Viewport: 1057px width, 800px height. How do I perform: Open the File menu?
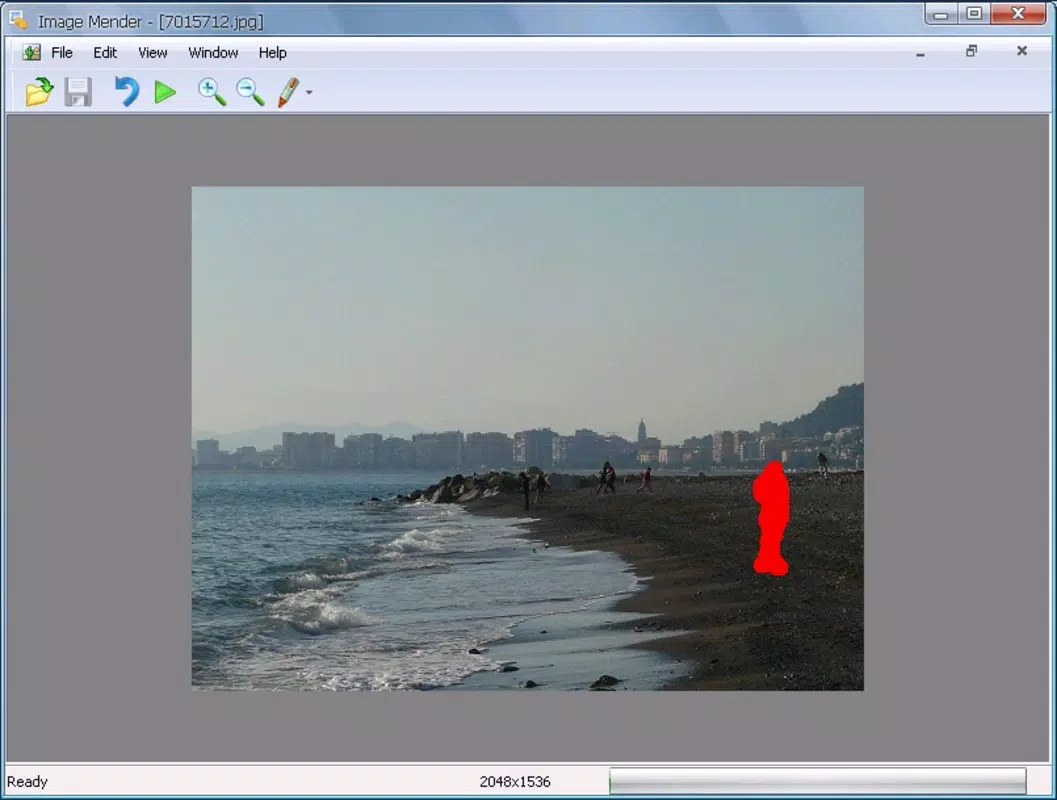point(61,53)
